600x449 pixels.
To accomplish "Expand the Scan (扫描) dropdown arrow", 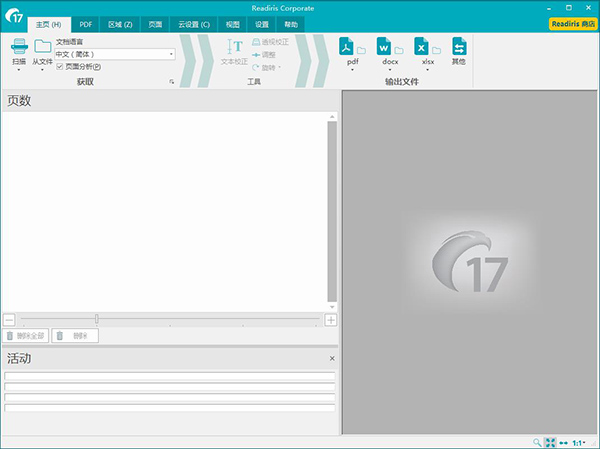I will 19,70.
